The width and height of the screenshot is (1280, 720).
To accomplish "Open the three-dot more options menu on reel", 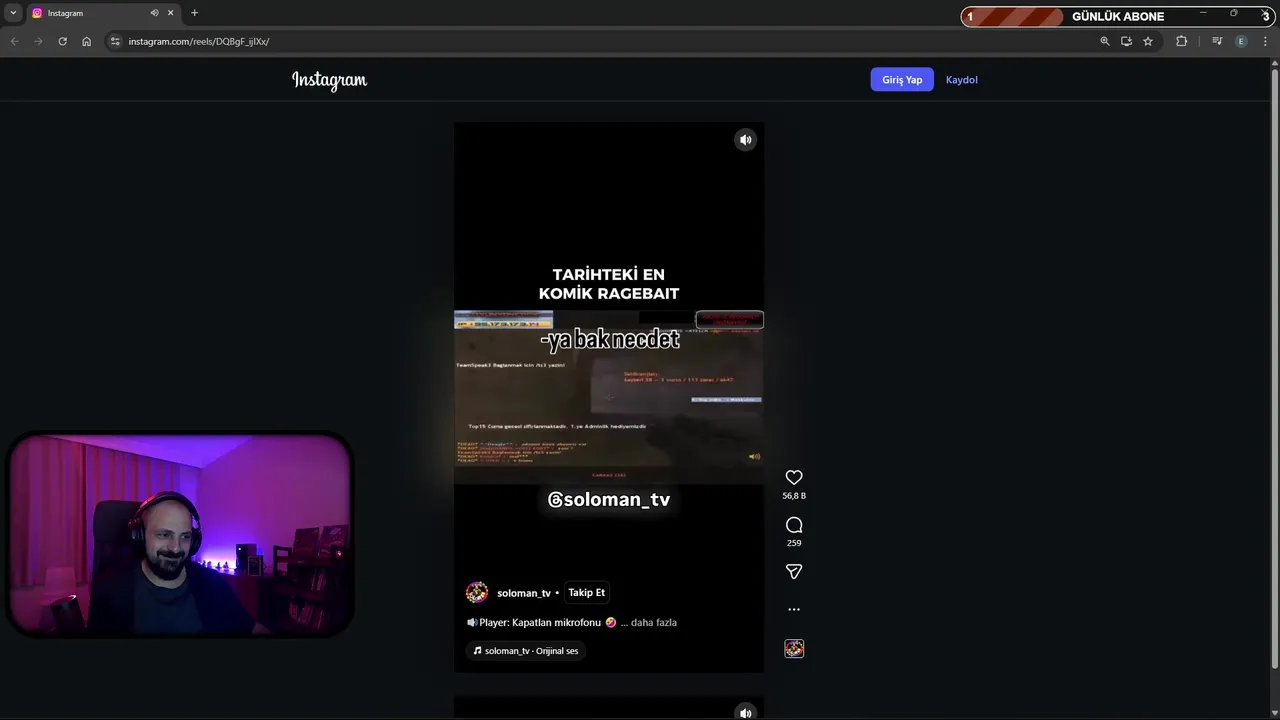I will [x=794, y=609].
